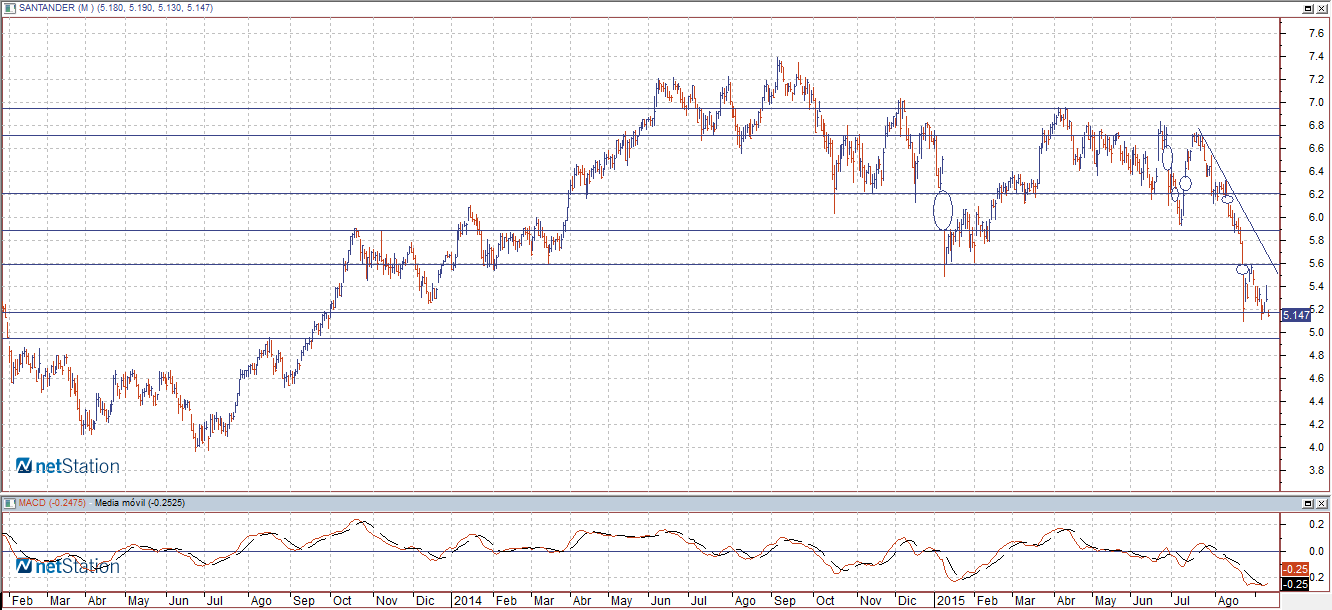This screenshot has width=1332, height=610.
Task: Click the 2014 label on time axis
Action: point(467,601)
